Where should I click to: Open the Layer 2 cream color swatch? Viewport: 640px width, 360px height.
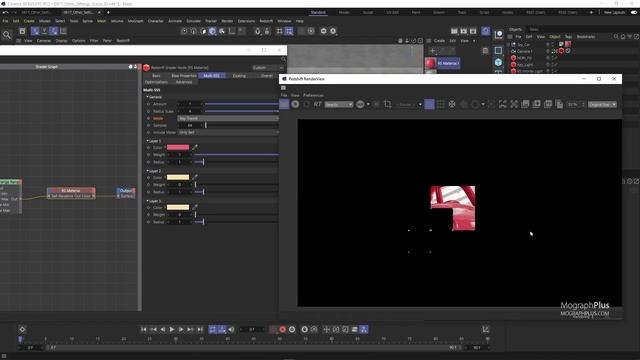click(178, 178)
